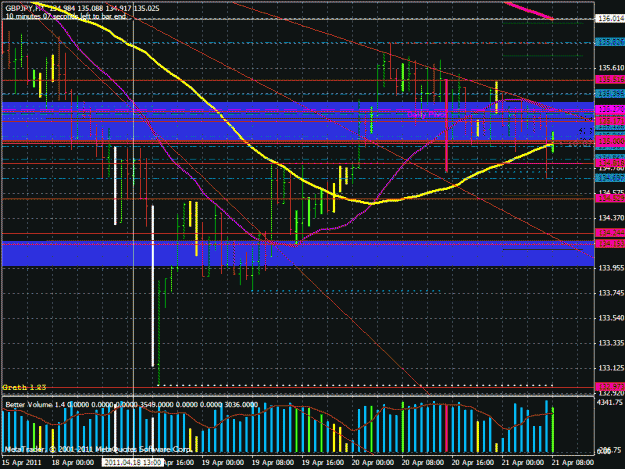Image resolution: width=625 pixels, height=469 pixels.
Task: Click the '20 Apr 16:00' time label
Action: click(473, 463)
